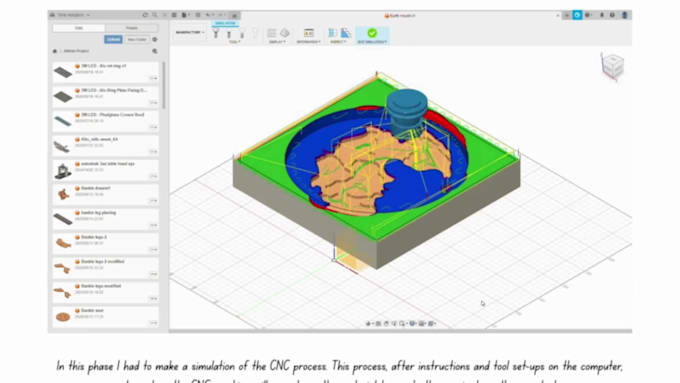Click the project name in the breadcrumb

click(76, 51)
